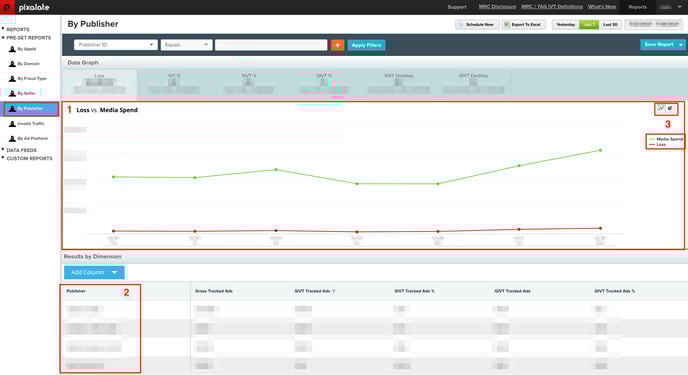
Task: Click the Save Report button
Action: (x=659, y=45)
